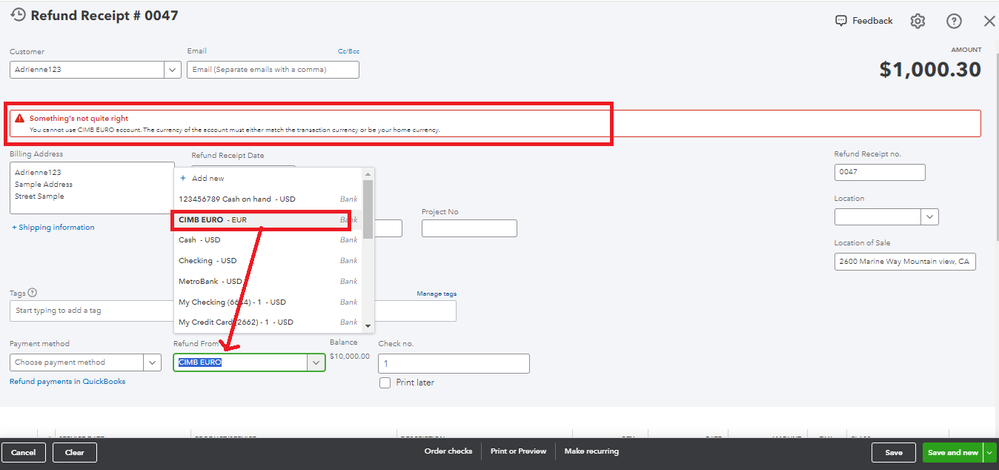The height and width of the screenshot is (470, 999).
Task: Select My Credit Card (2662) - 1 account
Action: (x=268, y=322)
